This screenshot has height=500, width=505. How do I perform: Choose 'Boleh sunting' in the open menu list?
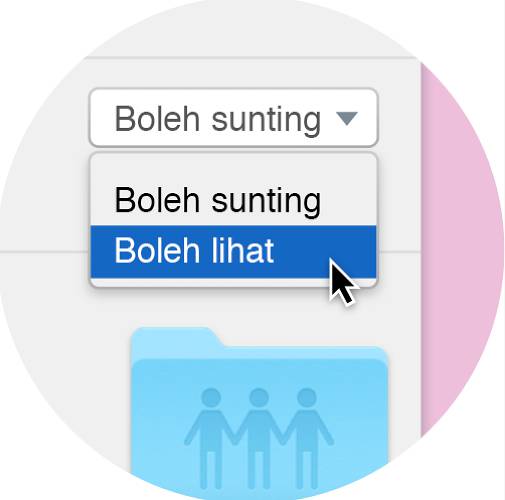point(217,200)
